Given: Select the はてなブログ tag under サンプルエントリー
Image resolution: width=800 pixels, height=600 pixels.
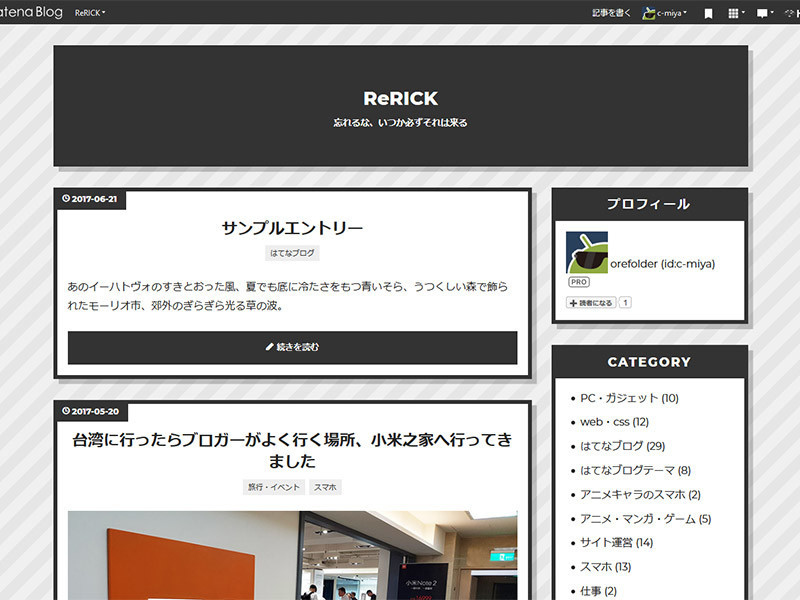Looking at the screenshot, I should pos(292,253).
